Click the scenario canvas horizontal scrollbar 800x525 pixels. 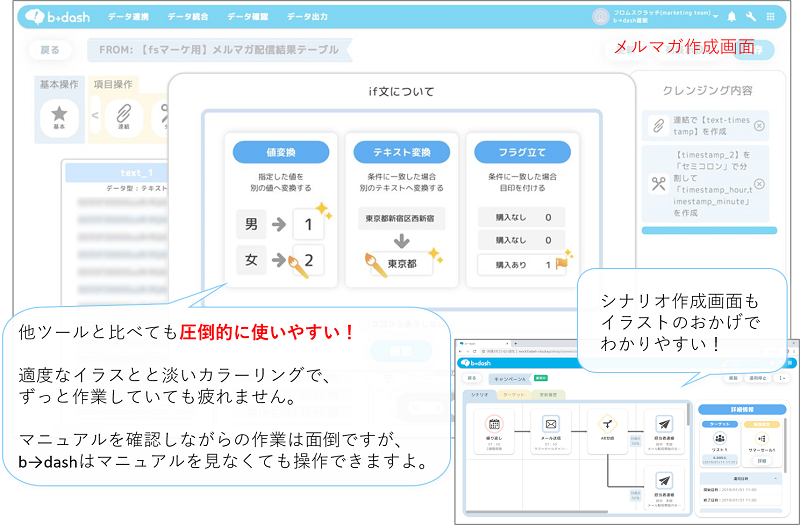click(x=537, y=511)
